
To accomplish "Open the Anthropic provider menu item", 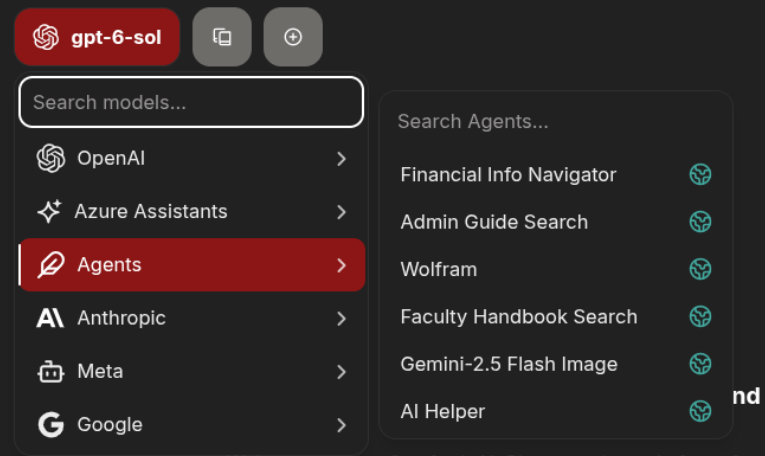I will click(191, 318).
